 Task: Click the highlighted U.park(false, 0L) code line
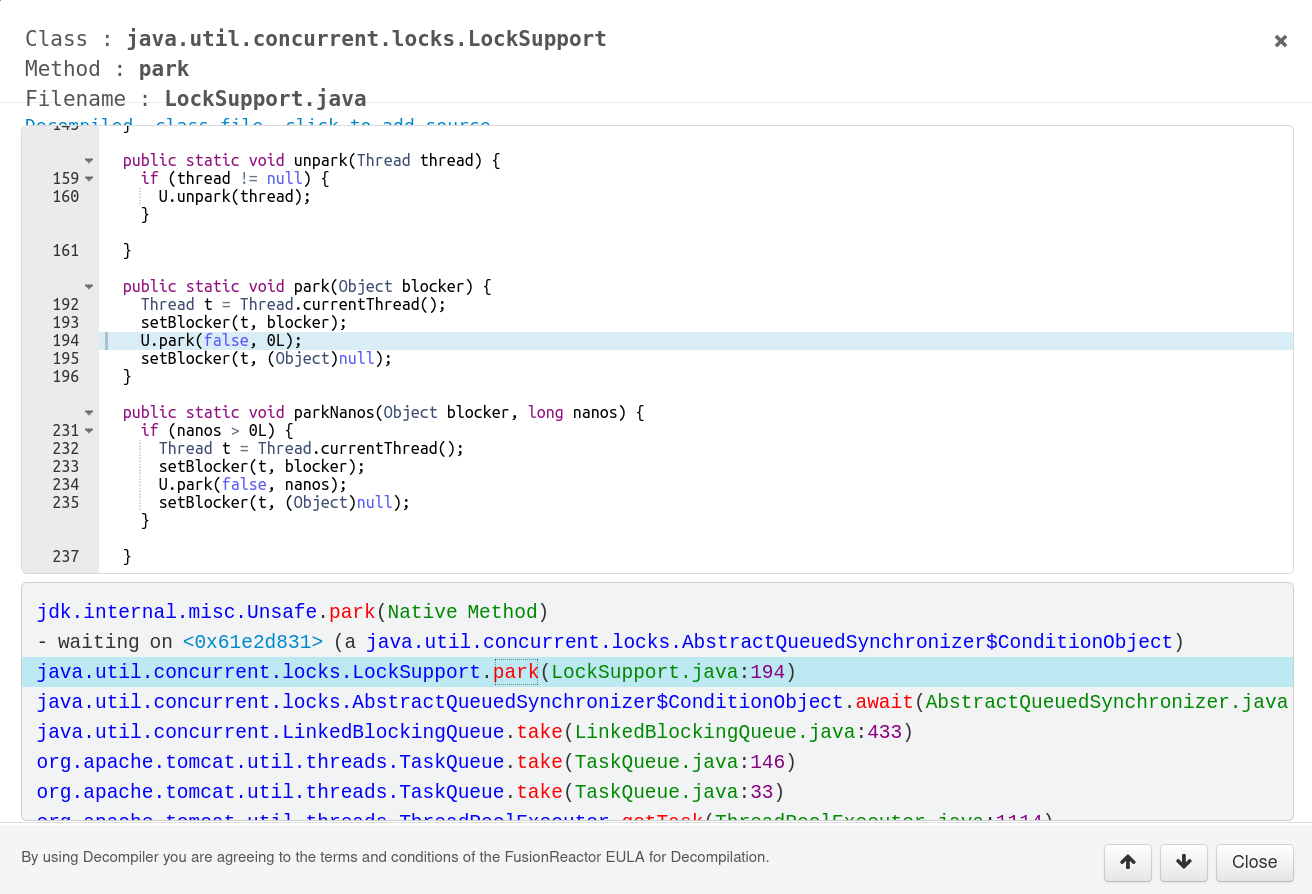click(696, 341)
